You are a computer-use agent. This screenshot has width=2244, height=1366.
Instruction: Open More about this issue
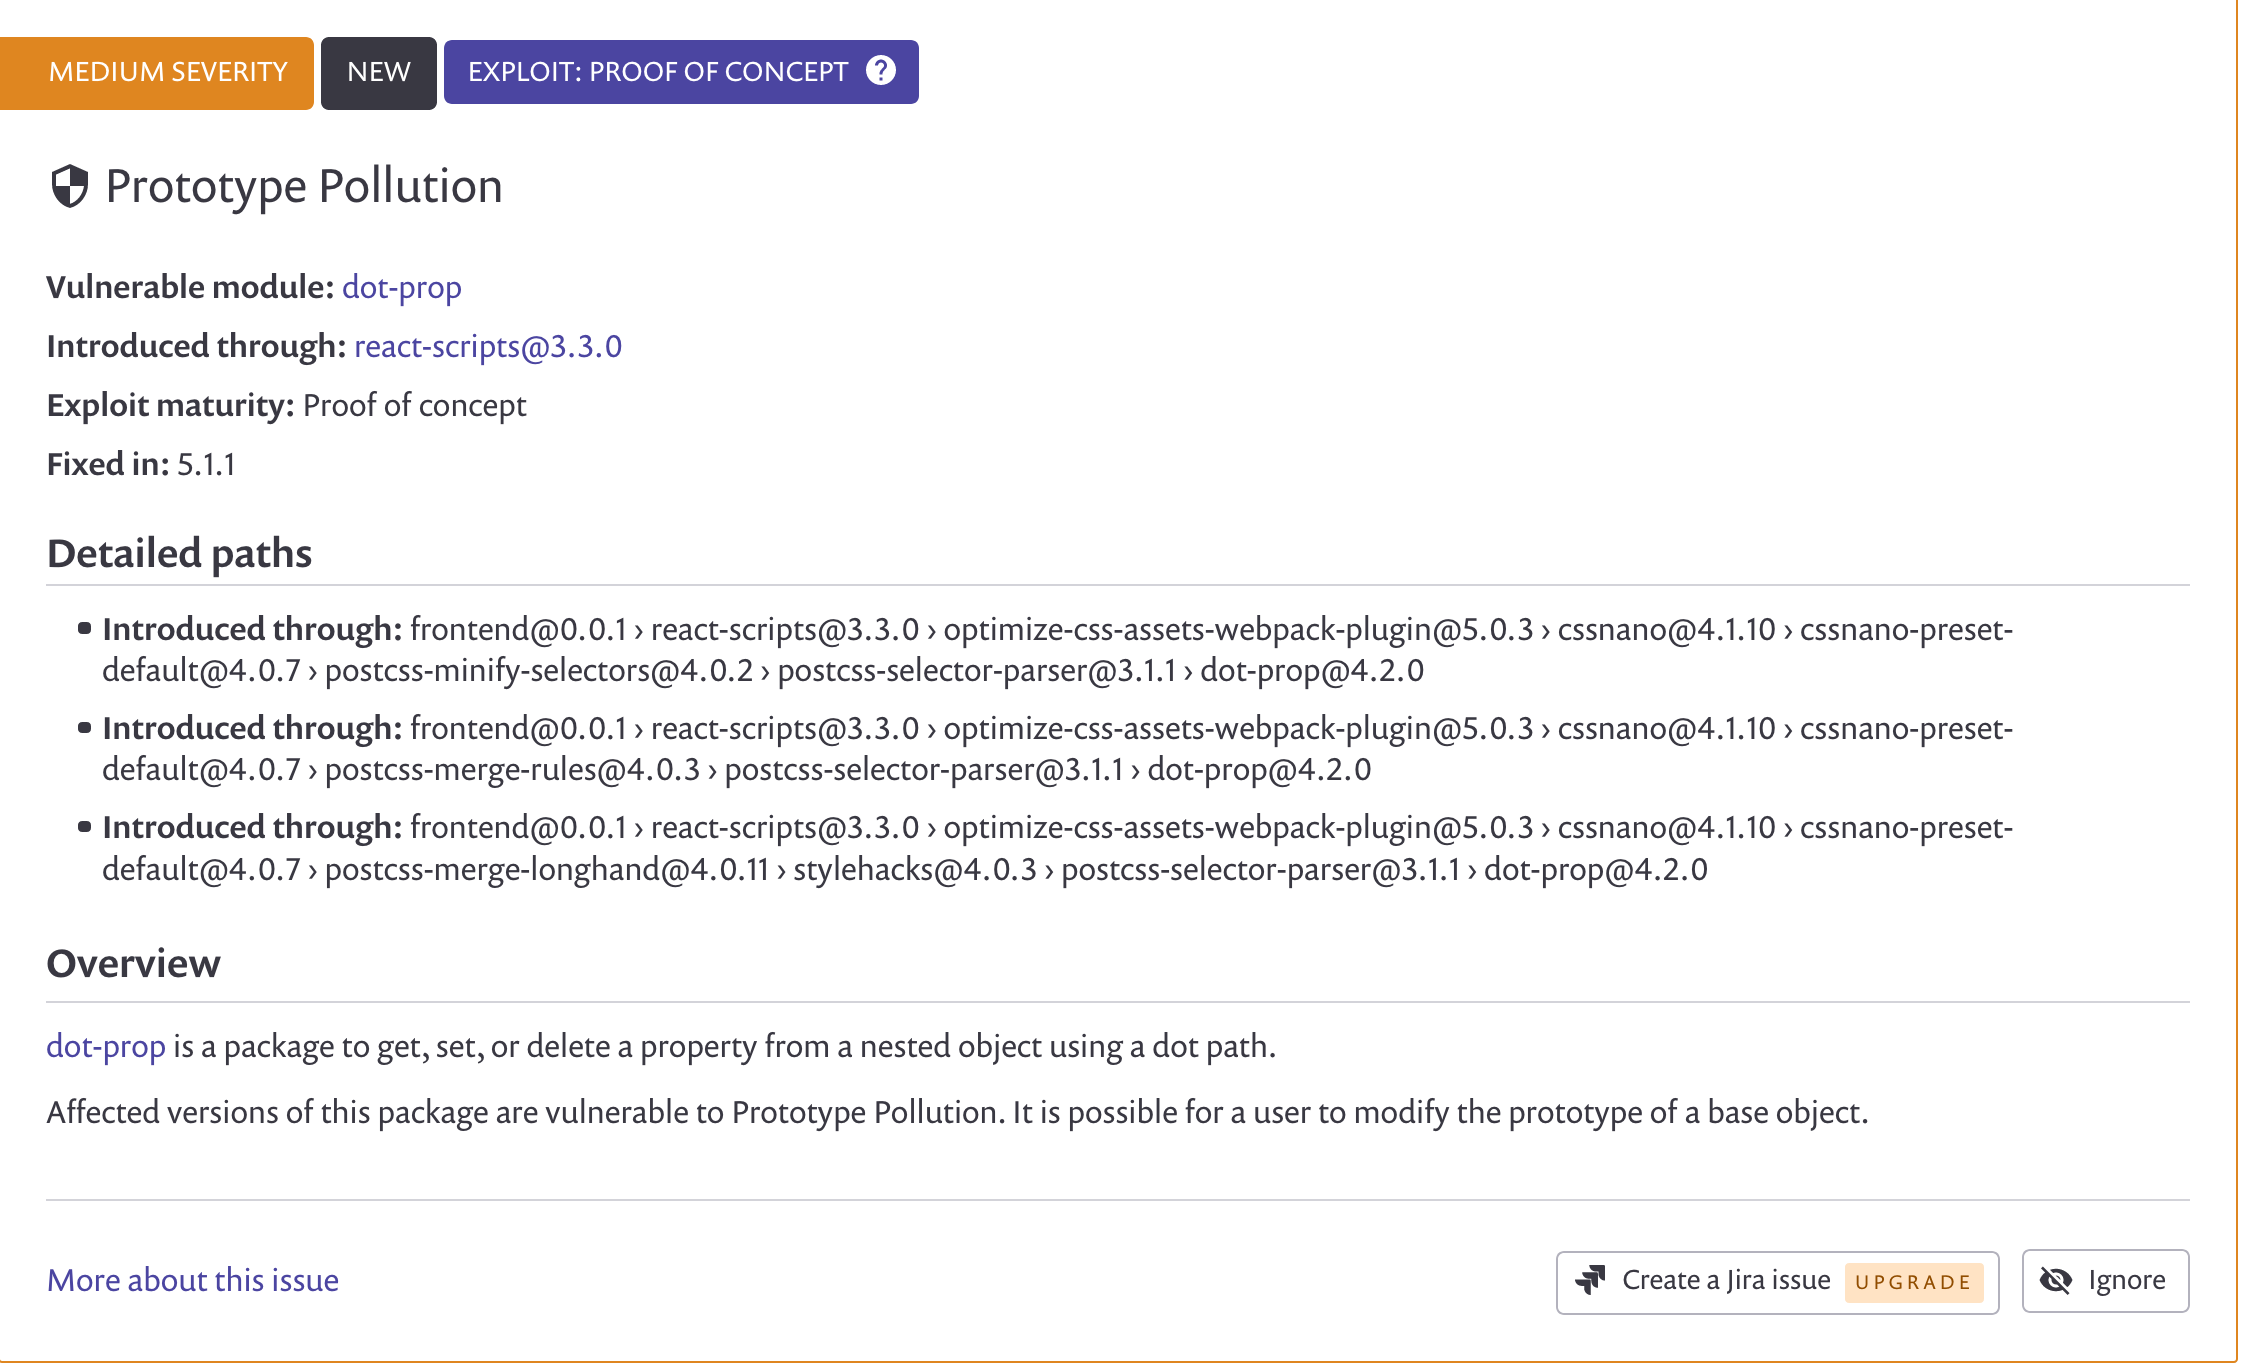pos(193,1280)
